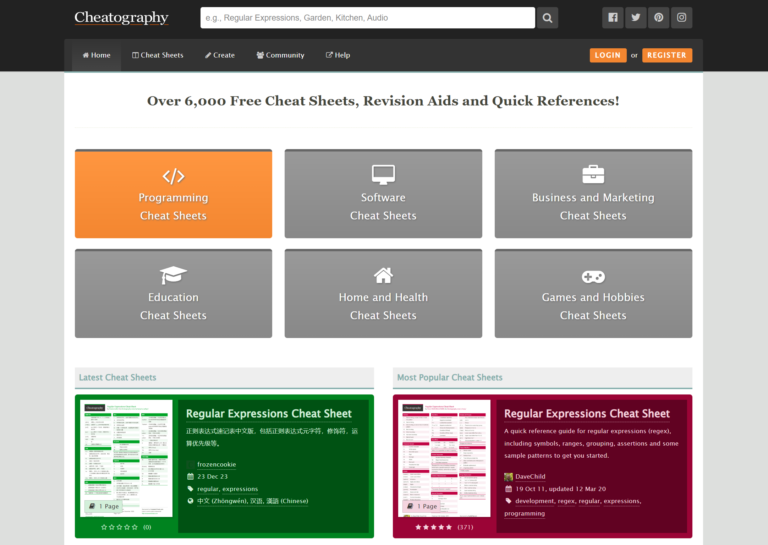Click the 'Over 6,000 Free Cheat Sheets' headline
Image resolution: width=768 pixels, height=545 pixels.
[383, 101]
